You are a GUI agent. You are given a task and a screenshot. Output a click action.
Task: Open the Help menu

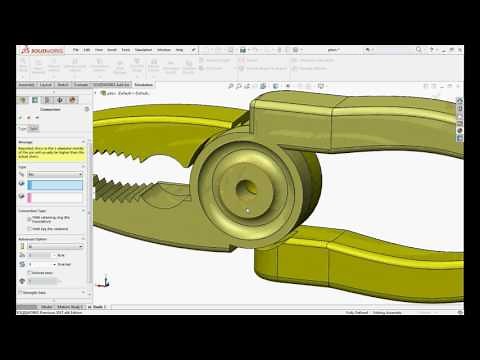[x=179, y=50]
